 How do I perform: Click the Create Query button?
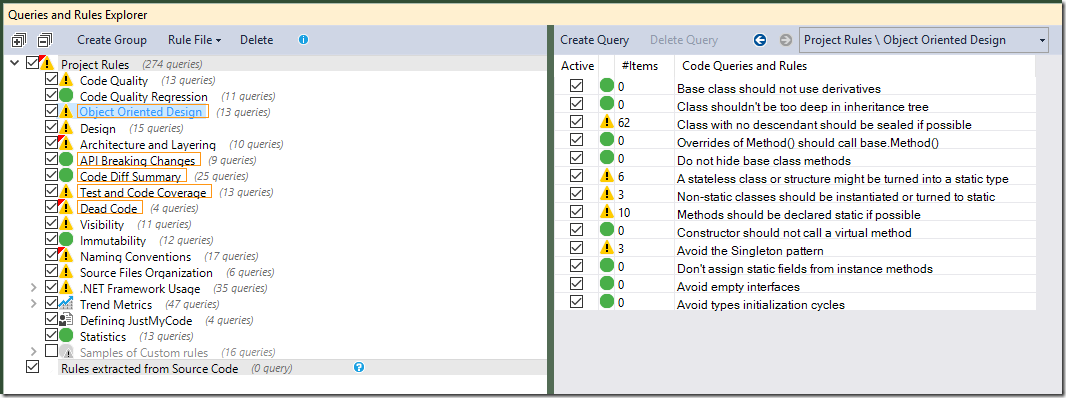595,40
